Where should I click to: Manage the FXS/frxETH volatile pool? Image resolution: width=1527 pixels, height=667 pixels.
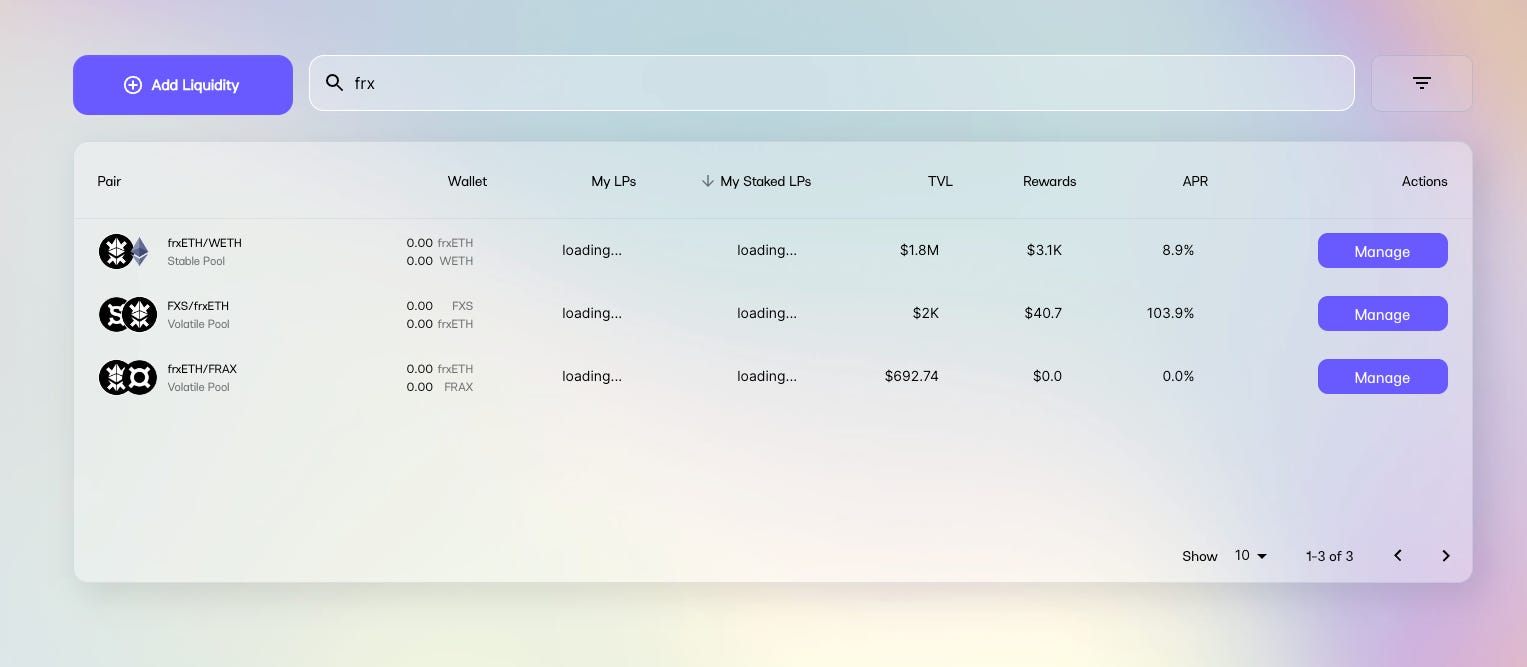point(1382,314)
